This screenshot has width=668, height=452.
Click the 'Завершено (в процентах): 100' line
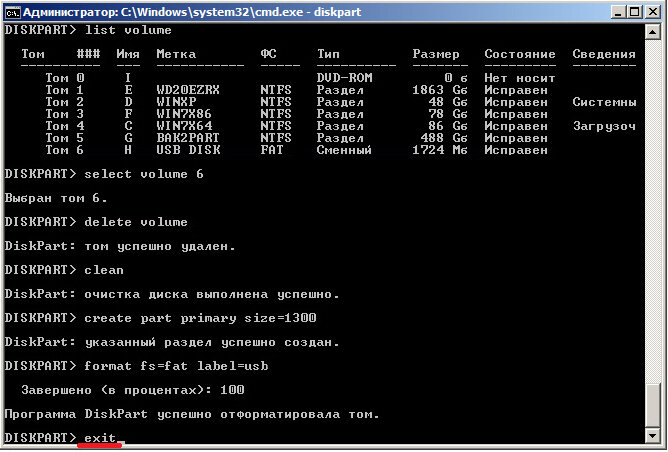click(132, 390)
